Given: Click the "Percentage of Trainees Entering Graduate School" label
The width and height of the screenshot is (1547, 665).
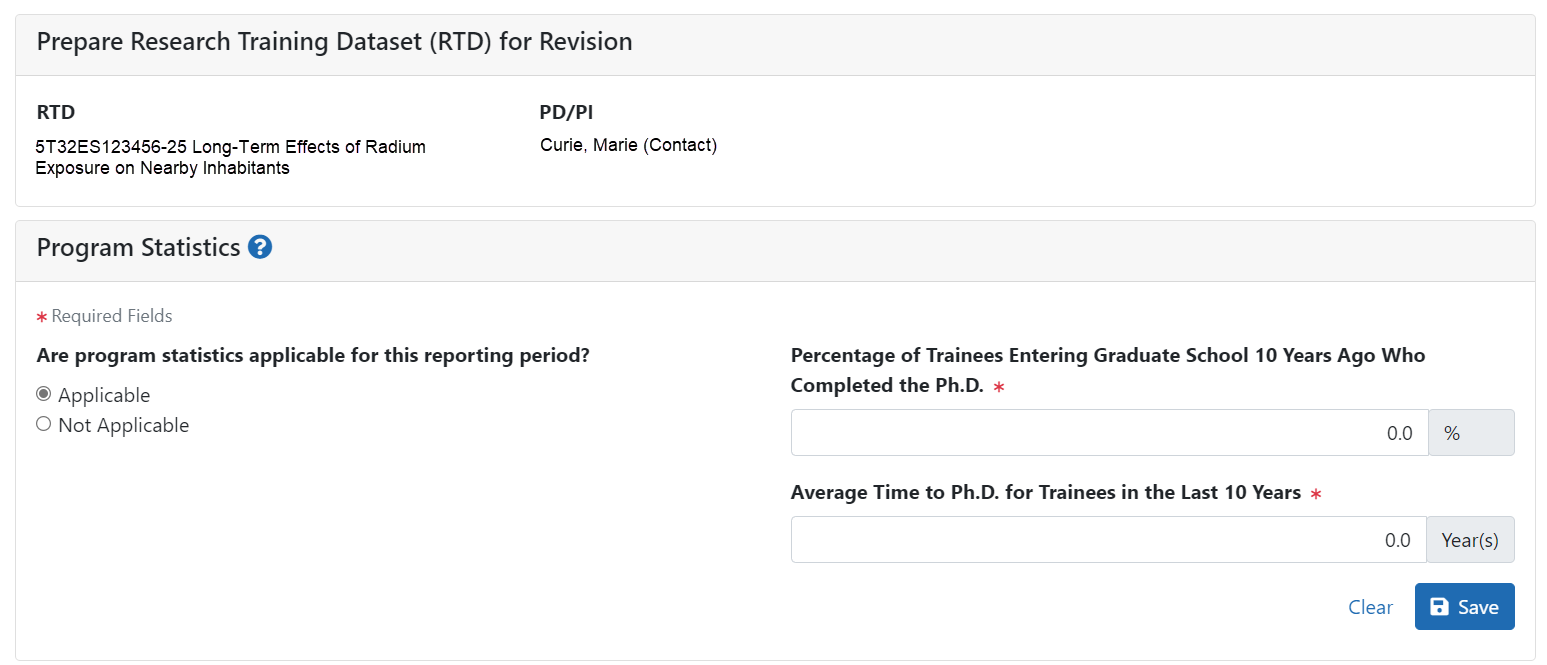Looking at the screenshot, I should coord(1108,370).
